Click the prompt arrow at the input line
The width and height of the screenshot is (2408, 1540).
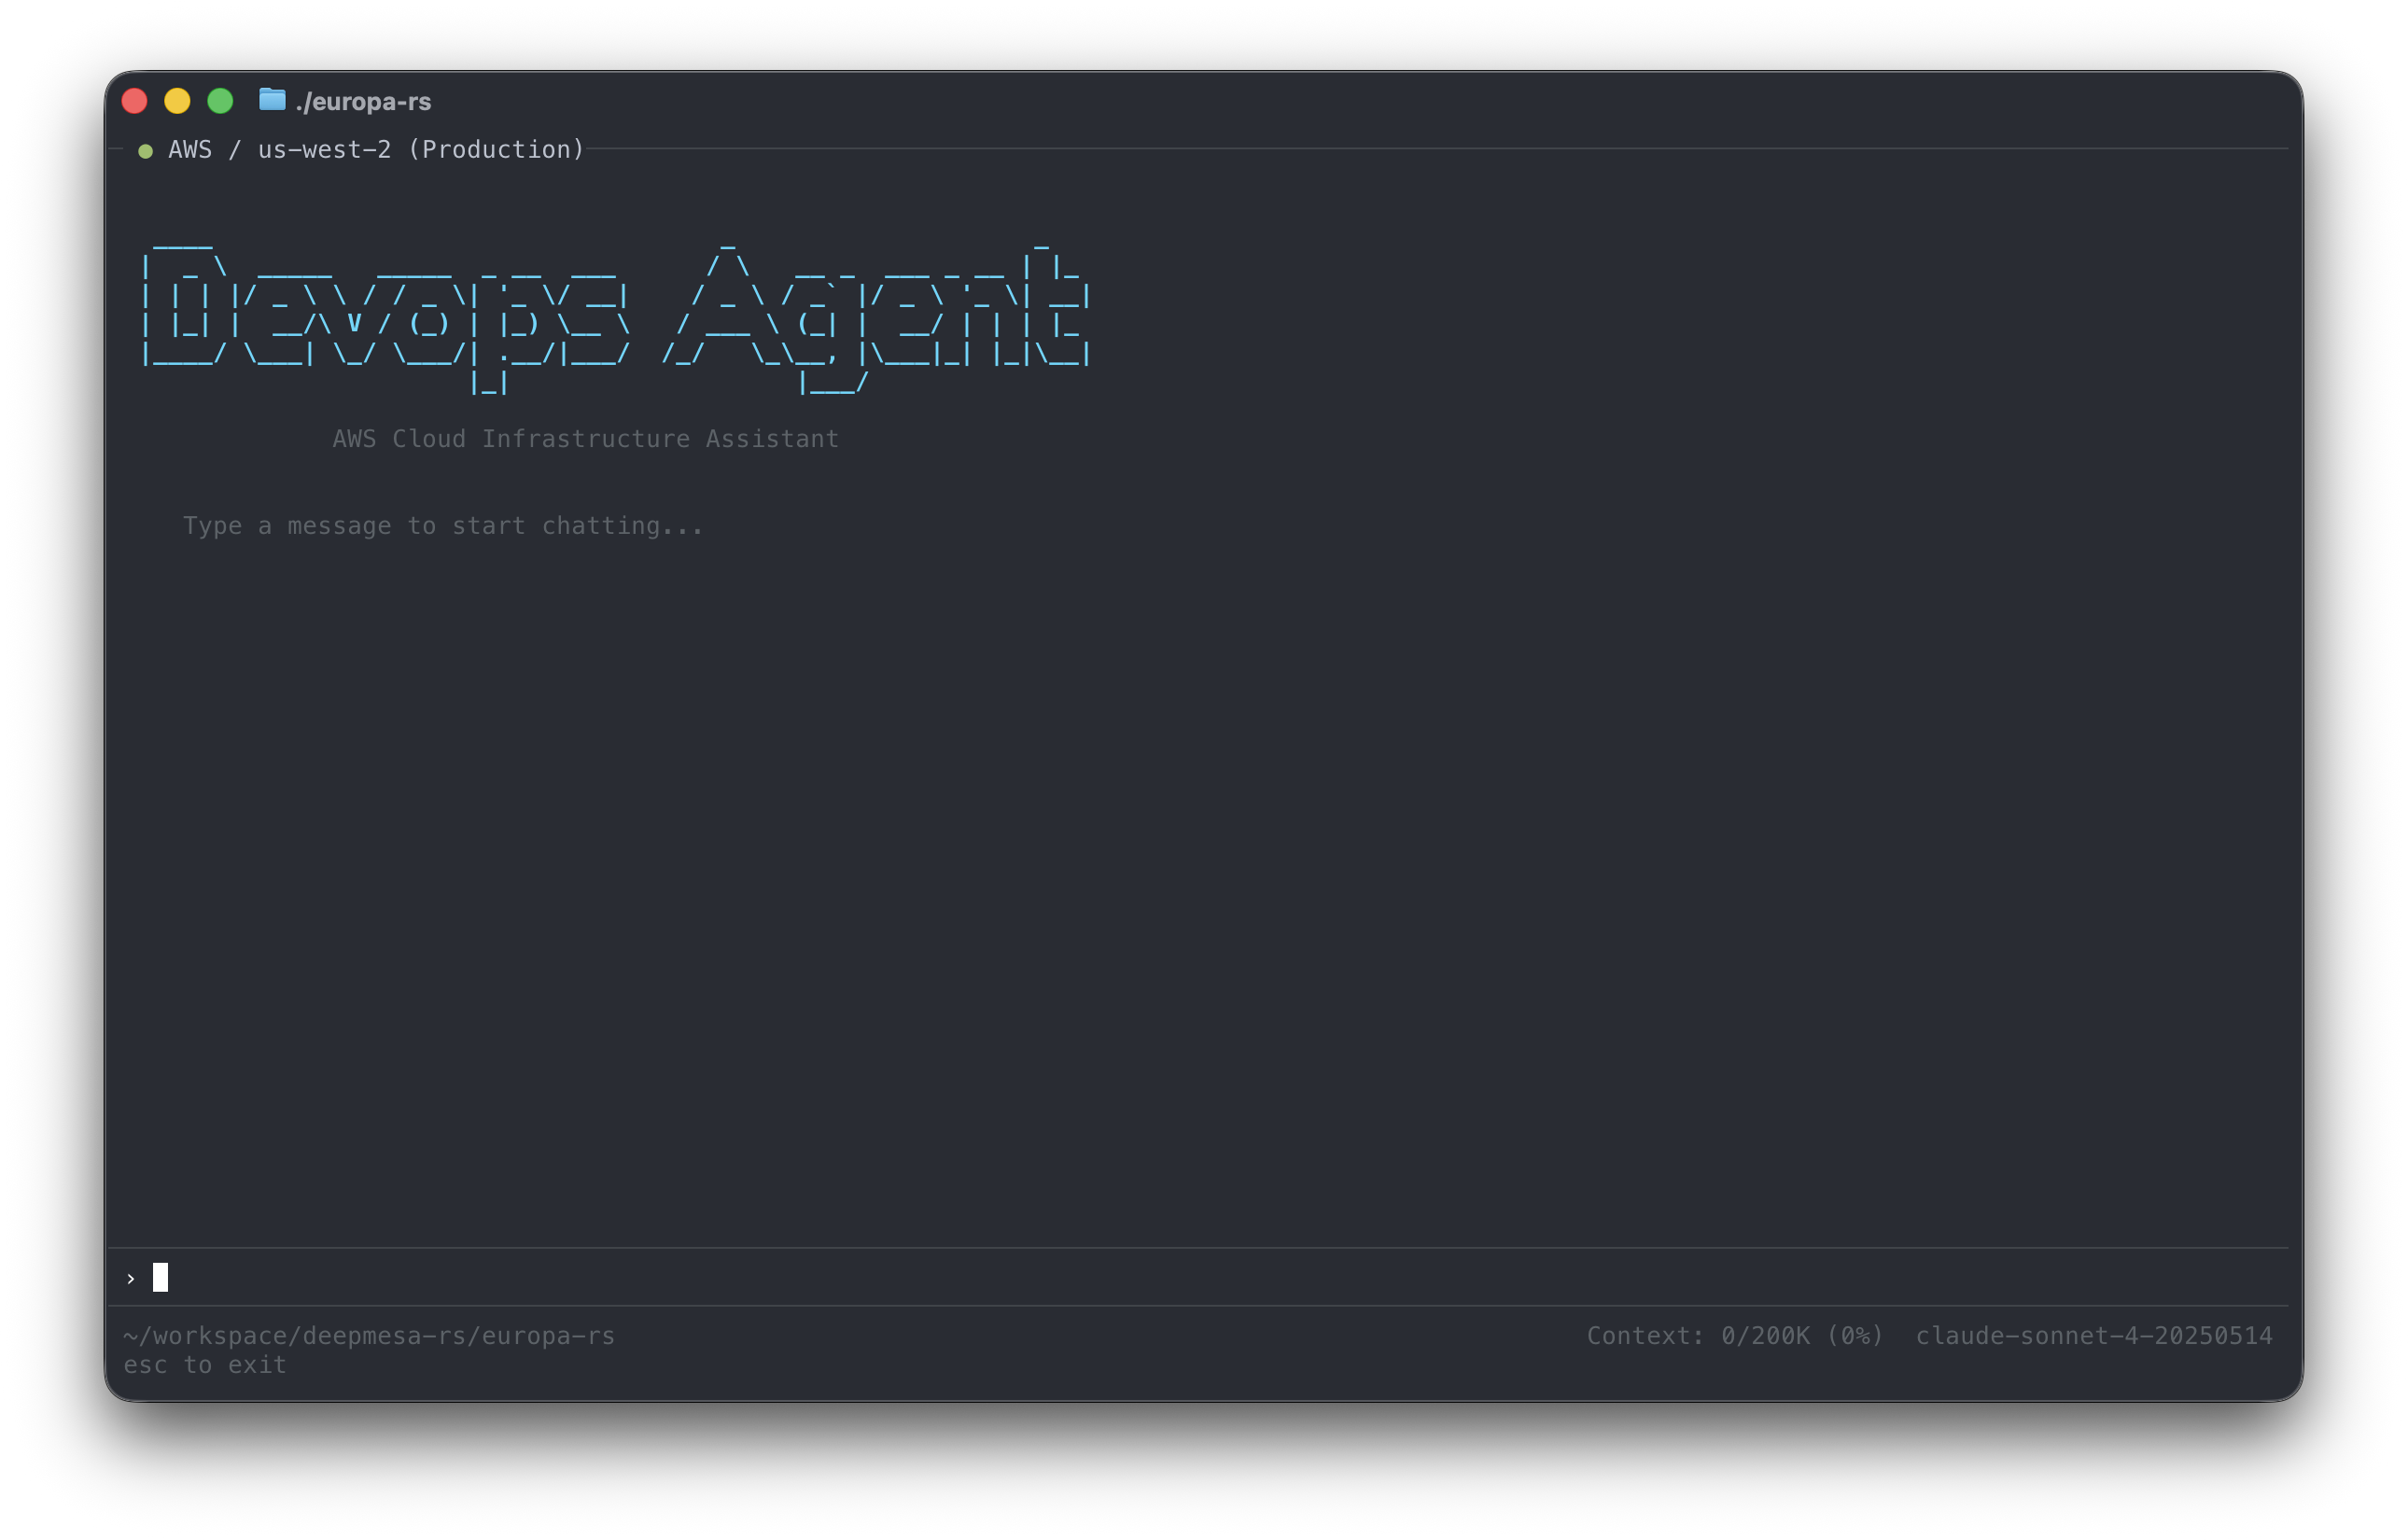[x=130, y=1277]
